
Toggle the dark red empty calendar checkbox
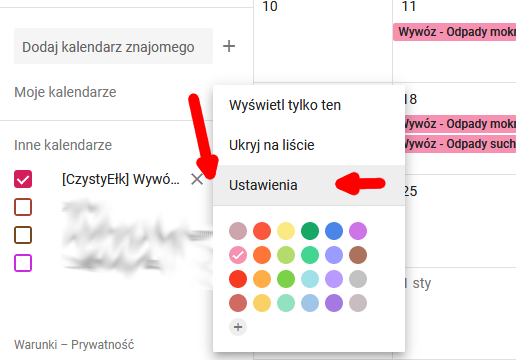pyautogui.click(x=23, y=207)
